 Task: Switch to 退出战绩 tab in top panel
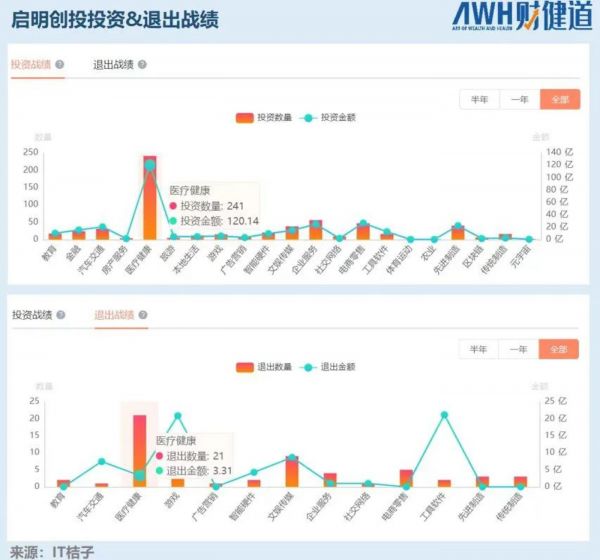[113, 64]
